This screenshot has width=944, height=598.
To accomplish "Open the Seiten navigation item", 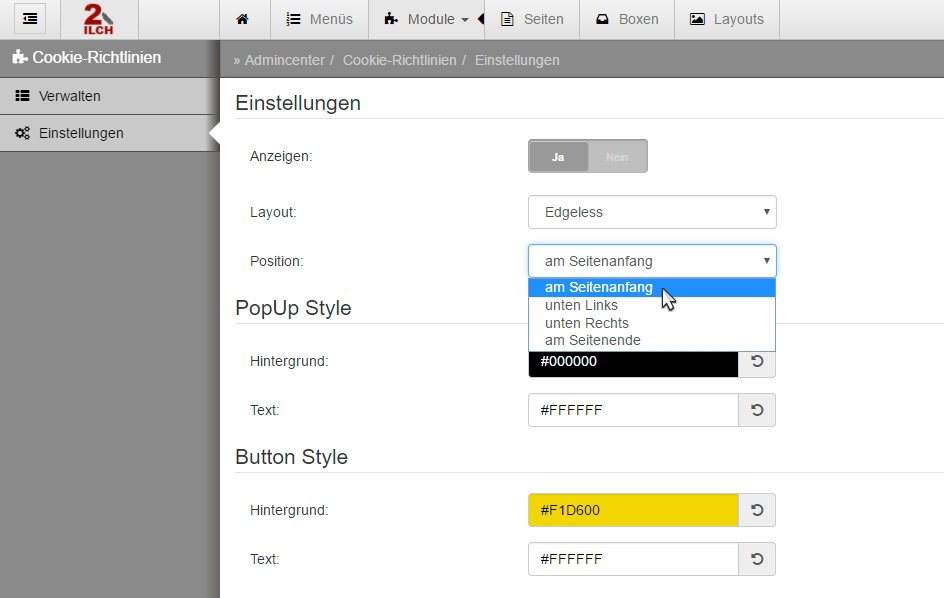I will [x=532, y=19].
